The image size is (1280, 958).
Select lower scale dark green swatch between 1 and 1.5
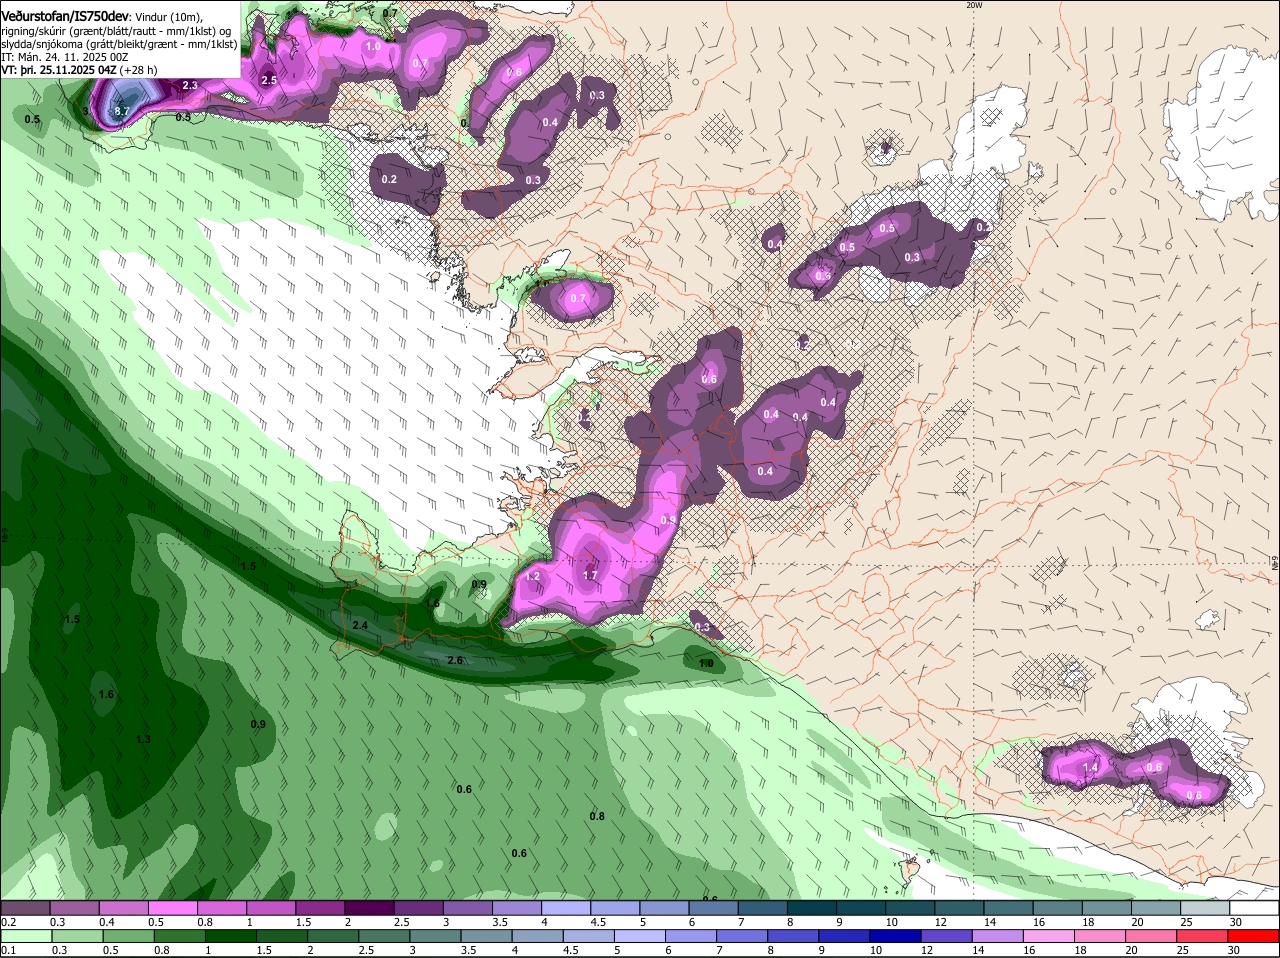[231, 936]
